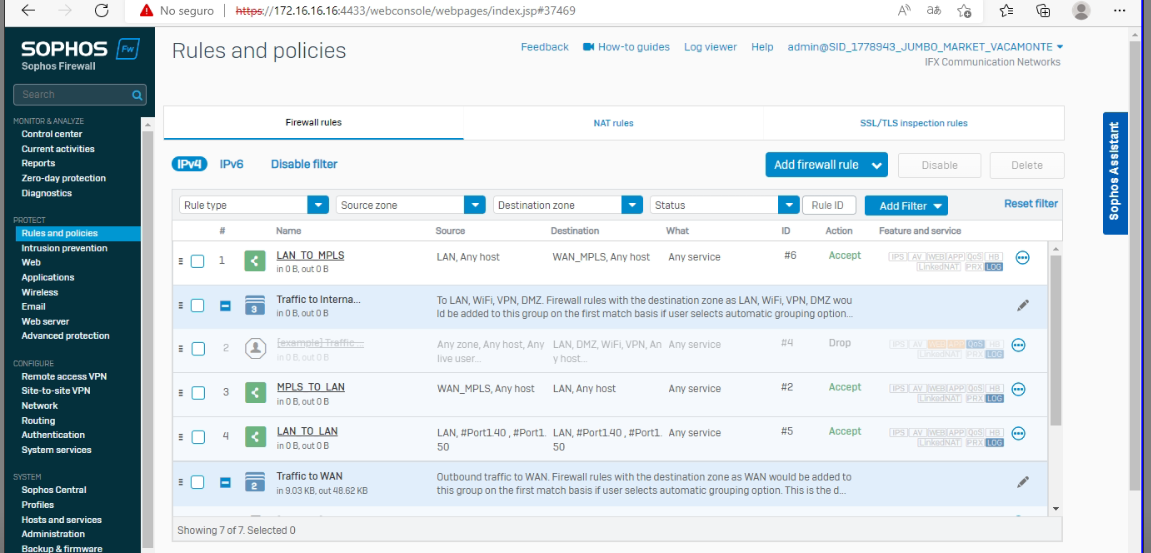The height and width of the screenshot is (553, 1151).
Task: Open more options for LAN_TO_LAN rule
Action: 1018,433
